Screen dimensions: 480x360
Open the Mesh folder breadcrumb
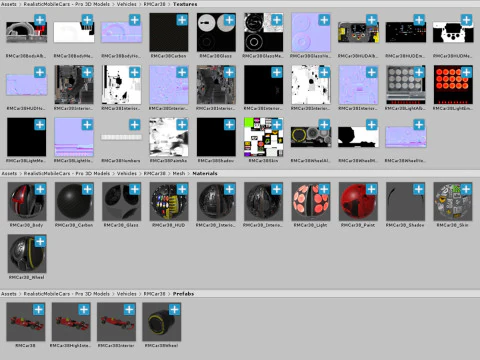pyautogui.click(x=179, y=173)
